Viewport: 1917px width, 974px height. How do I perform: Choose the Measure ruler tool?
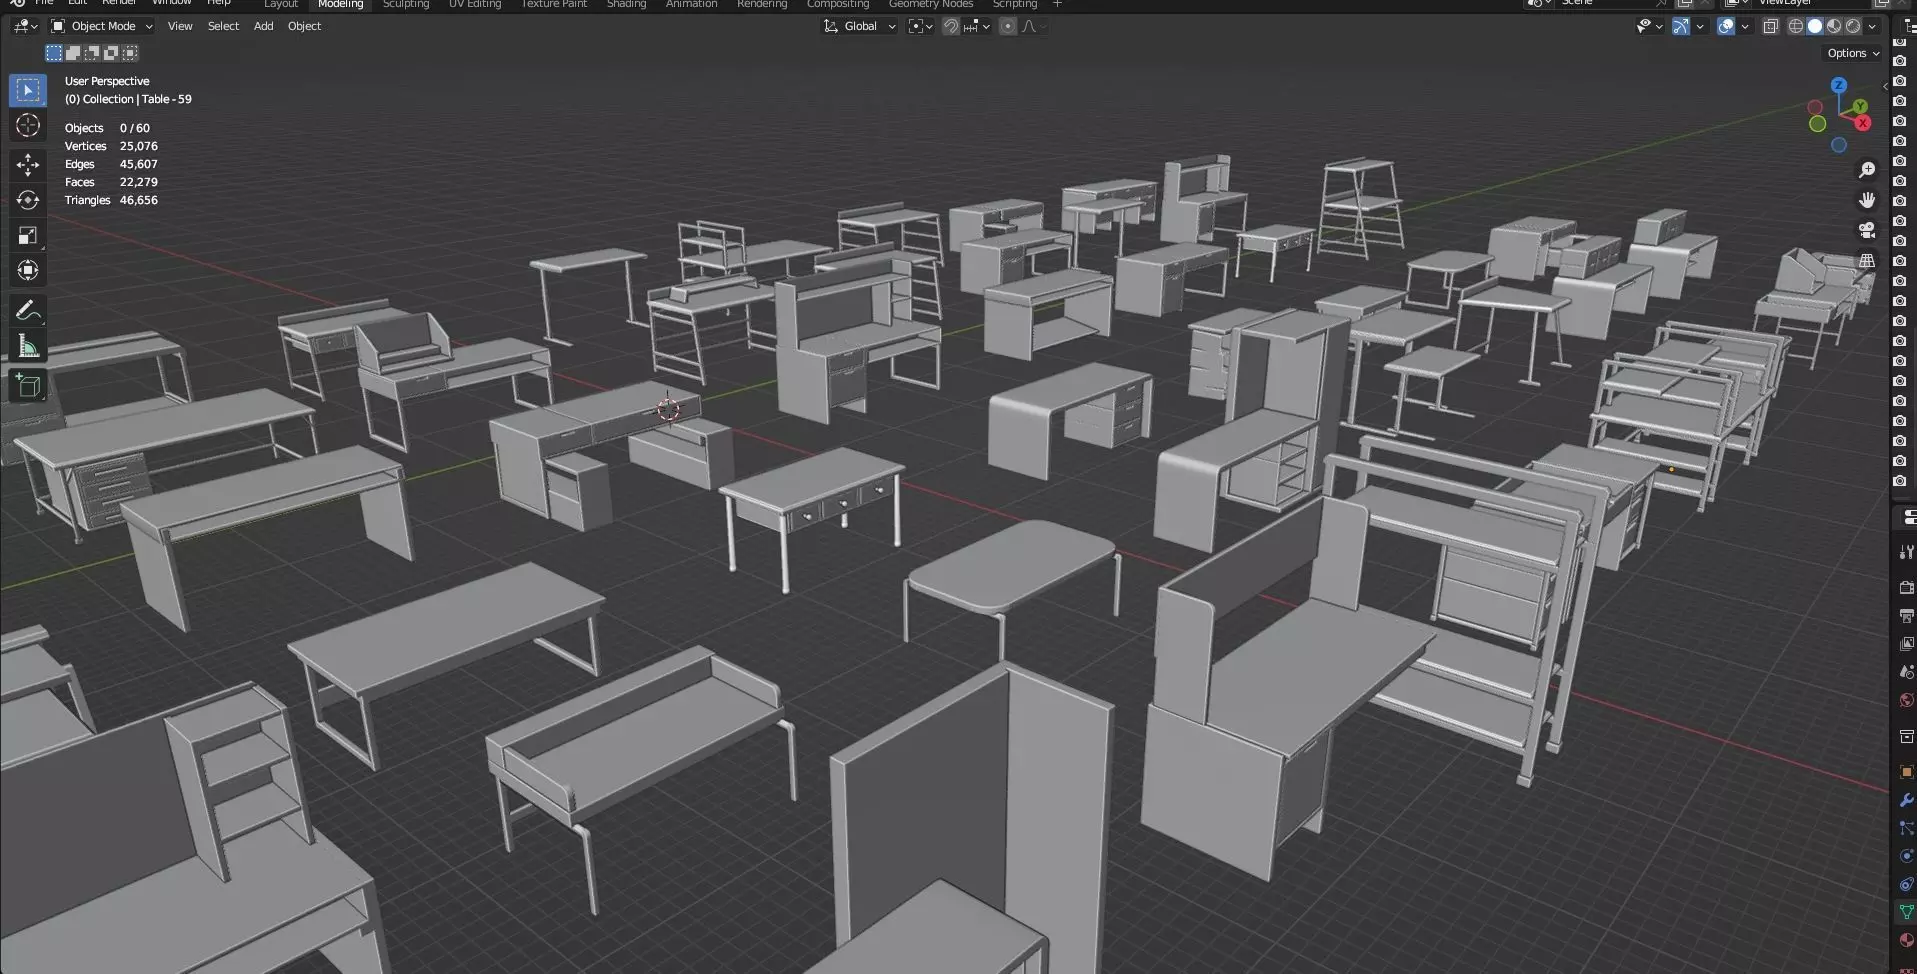coord(28,347)
